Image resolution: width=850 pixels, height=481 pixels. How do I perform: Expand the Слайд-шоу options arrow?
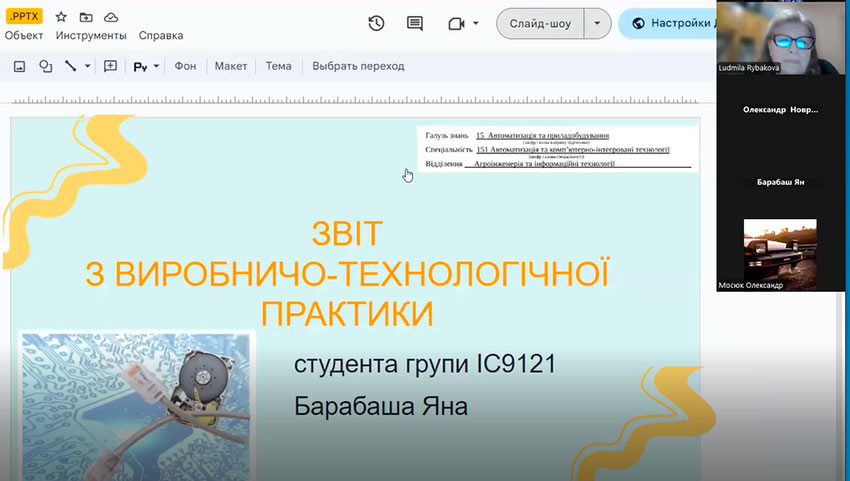click(598, 23)
